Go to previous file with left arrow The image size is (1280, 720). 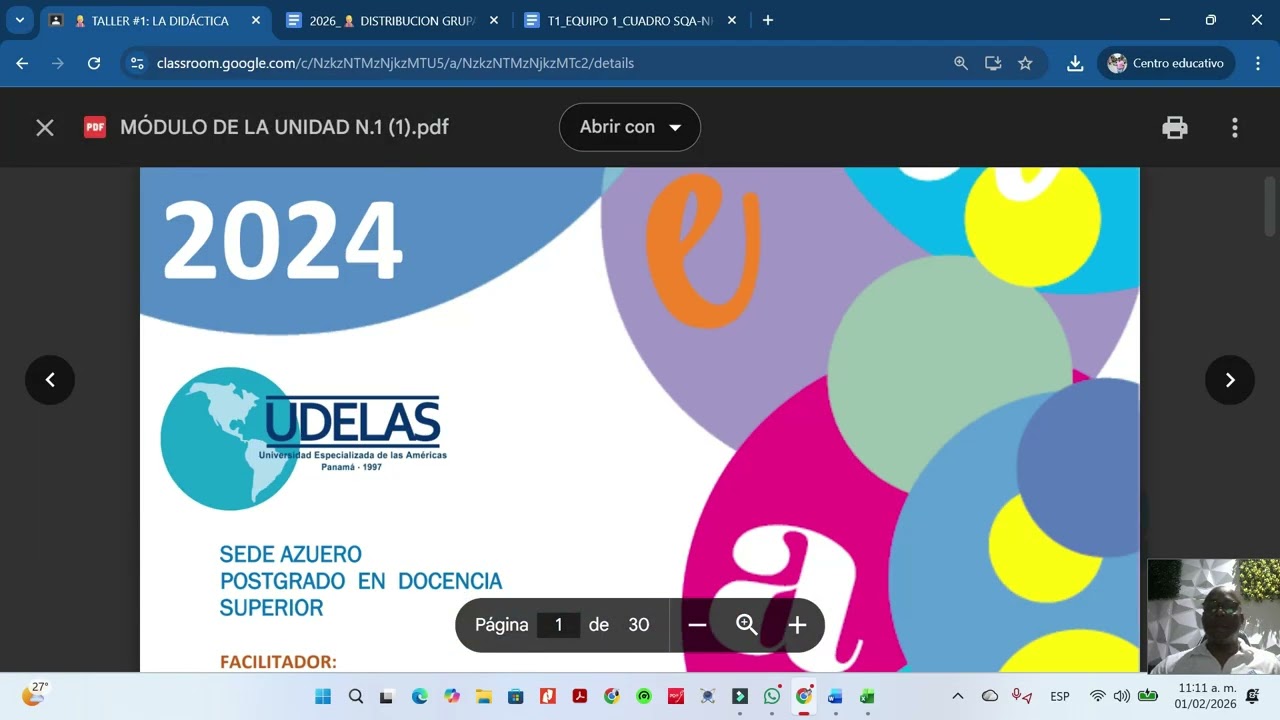pyautogui.click(x=50, y=380)
